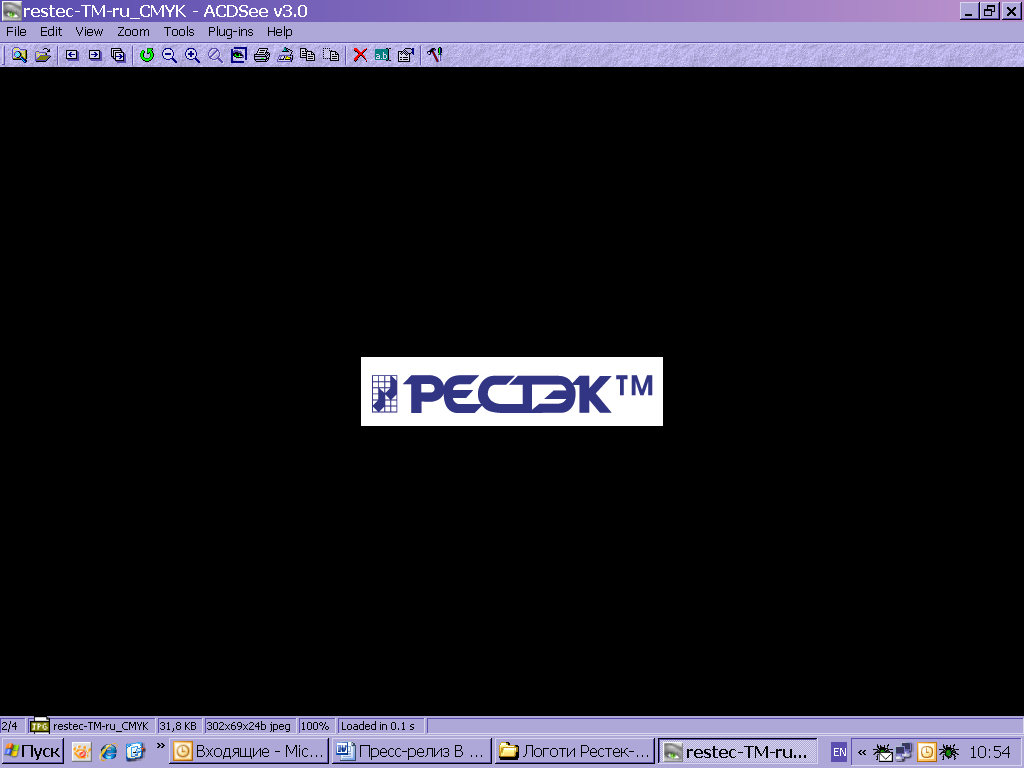Click the open folder toolbar icon
Viewport: 1024px width, 768px height.
(x=42, y=56)
